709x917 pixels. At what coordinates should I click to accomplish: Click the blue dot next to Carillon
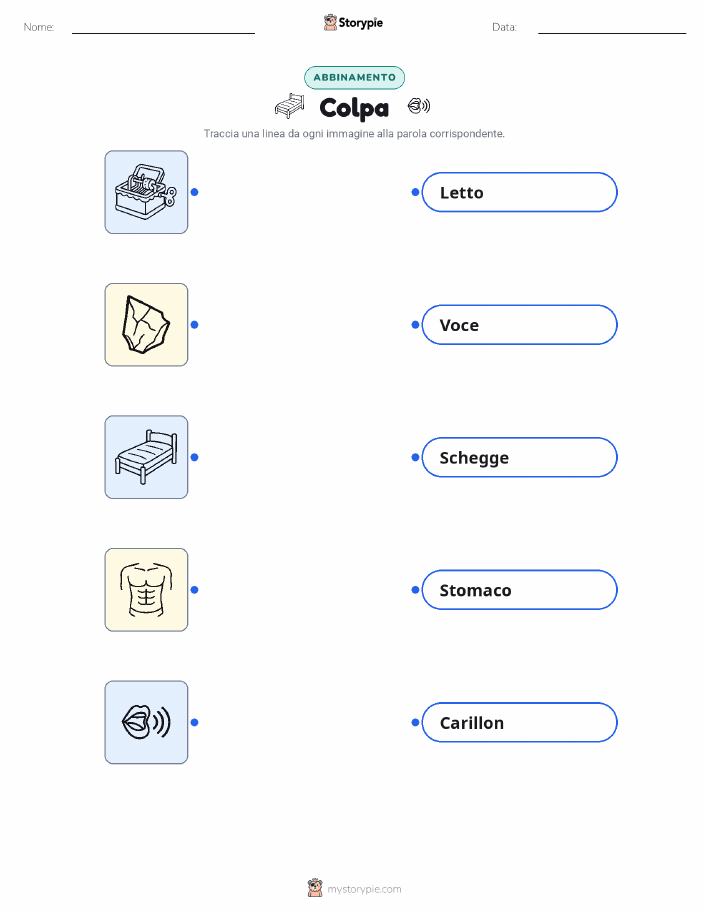tap(415, 722)
